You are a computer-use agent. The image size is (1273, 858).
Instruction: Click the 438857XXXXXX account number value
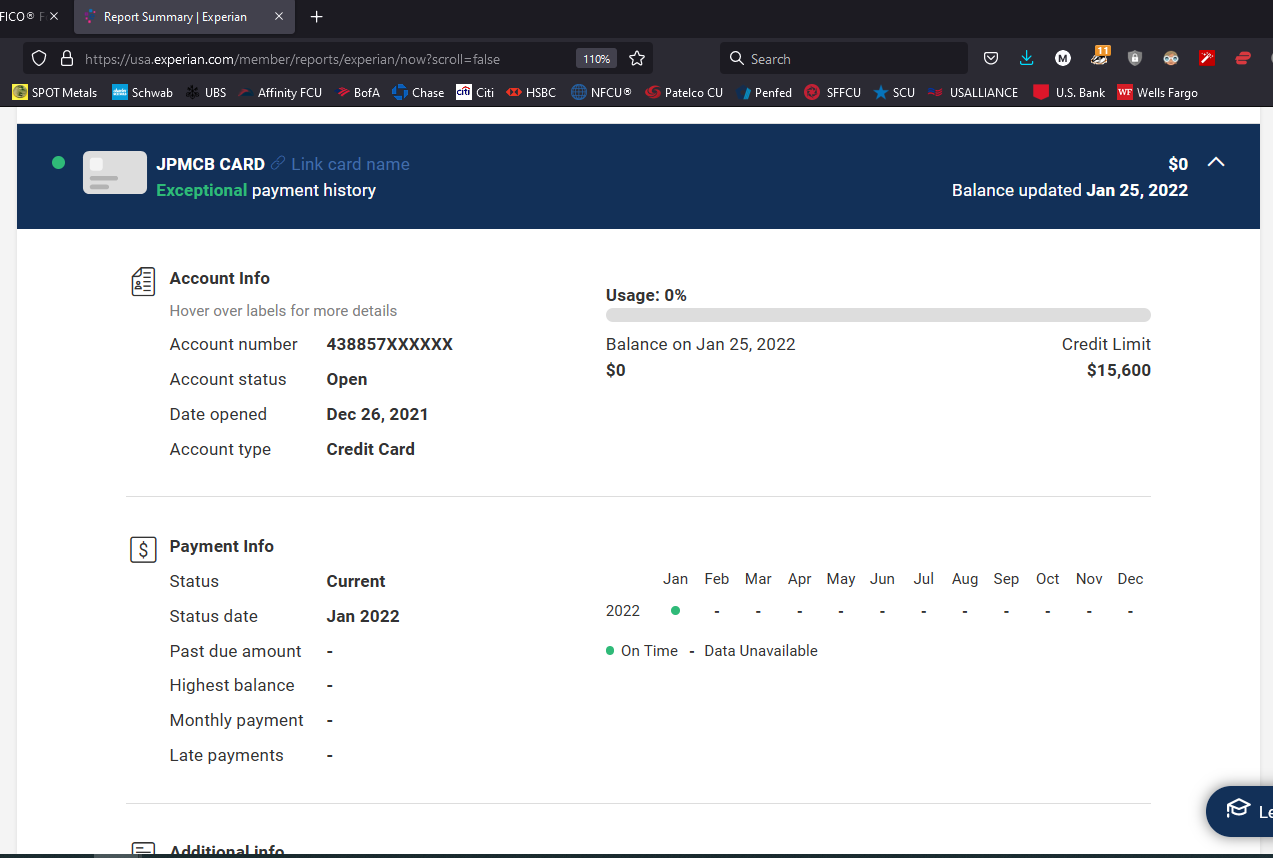[390, 344]
